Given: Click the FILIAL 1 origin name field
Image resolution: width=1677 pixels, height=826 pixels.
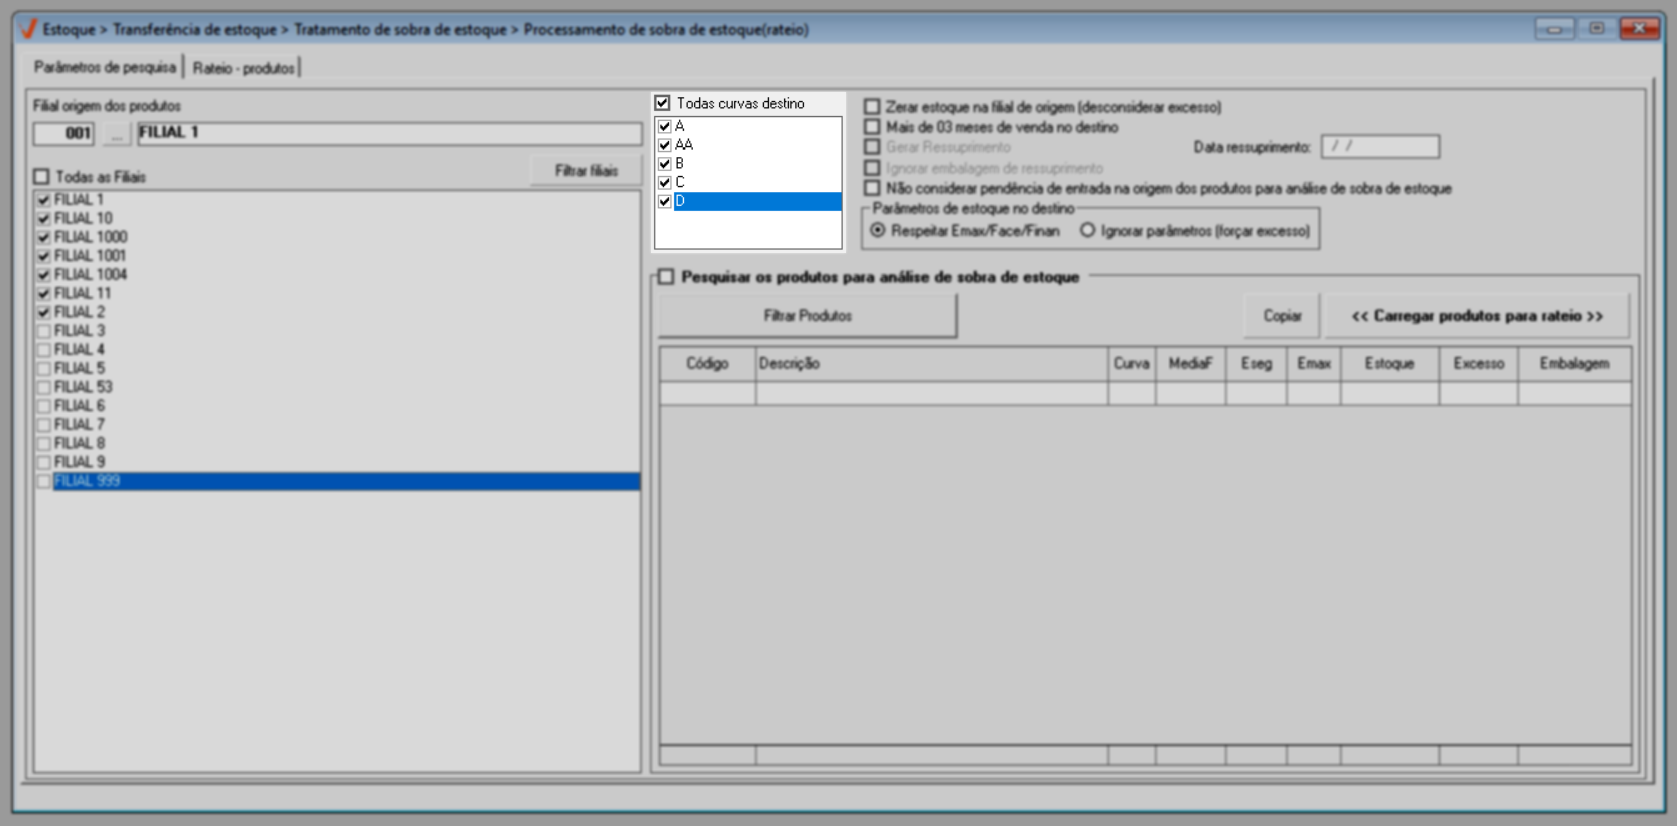Looking at the screenshot, I should pos(389,133).
